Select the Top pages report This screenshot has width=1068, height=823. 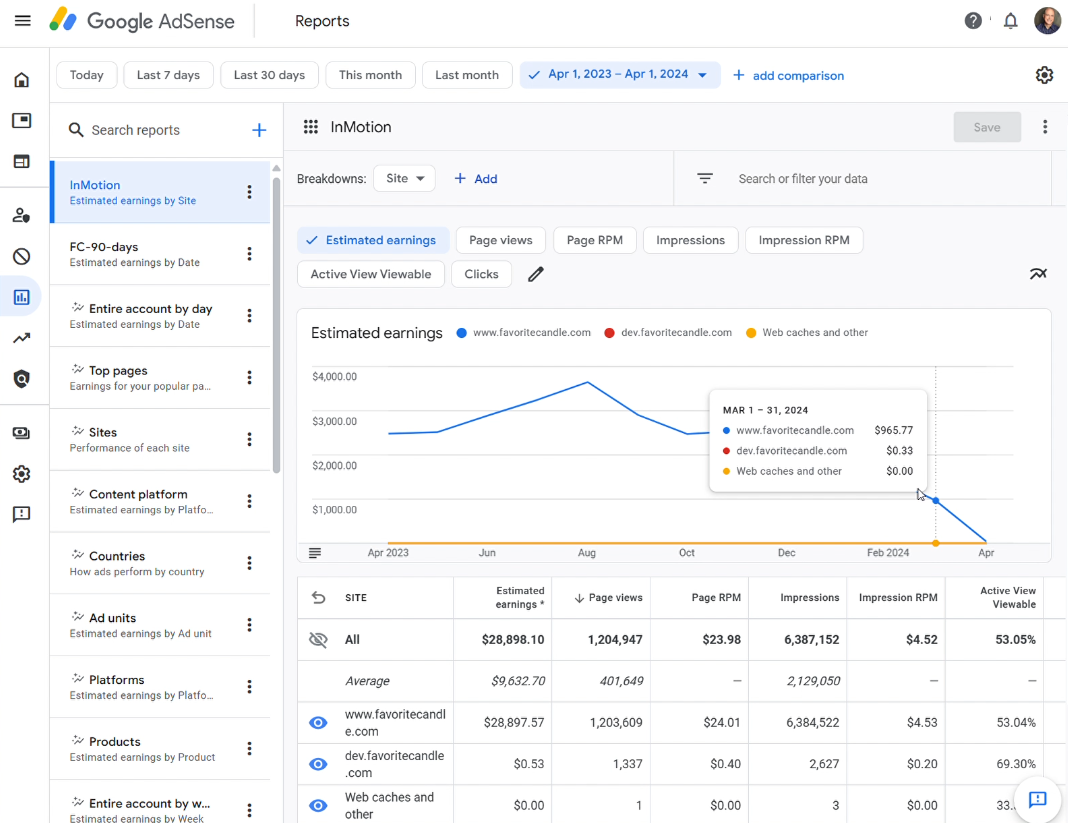(160, 378)
